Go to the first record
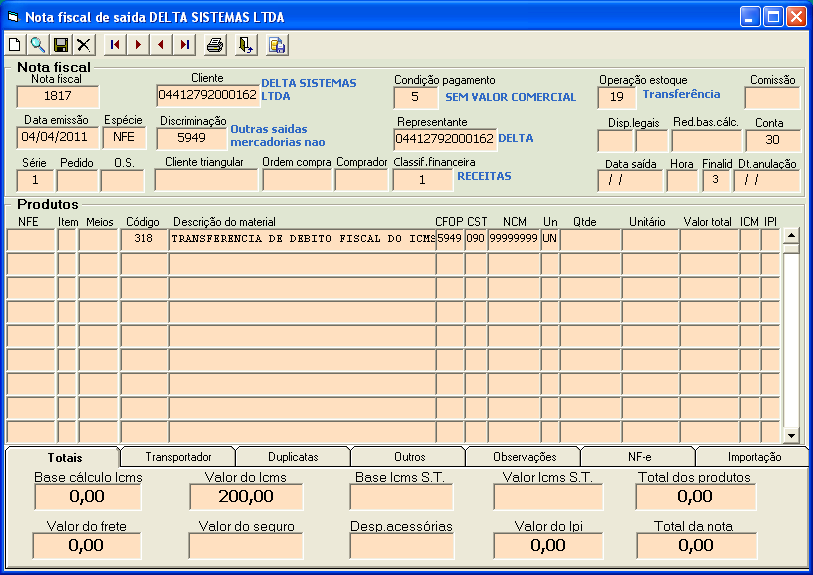The height and width of the screenshot is (575, 813). coord(115,45)
